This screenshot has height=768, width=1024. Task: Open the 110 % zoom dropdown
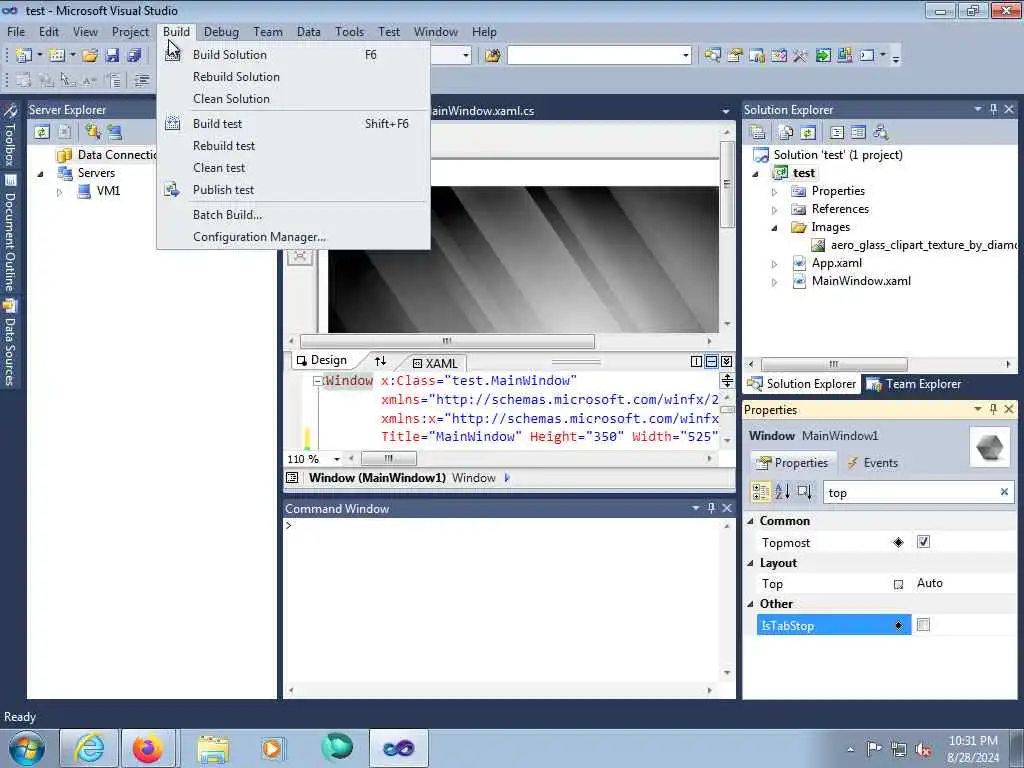pyautogui.click(x=337, y=459)
